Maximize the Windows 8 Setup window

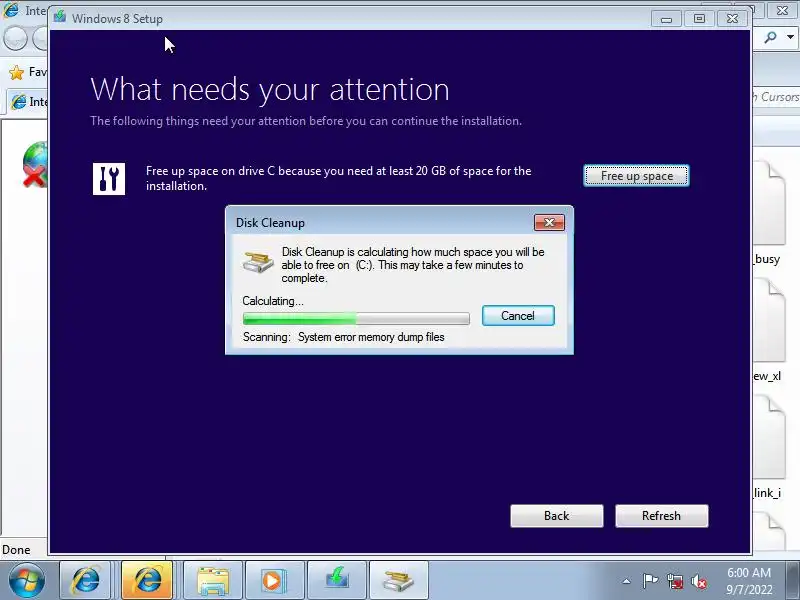click(x=699, y=19)
